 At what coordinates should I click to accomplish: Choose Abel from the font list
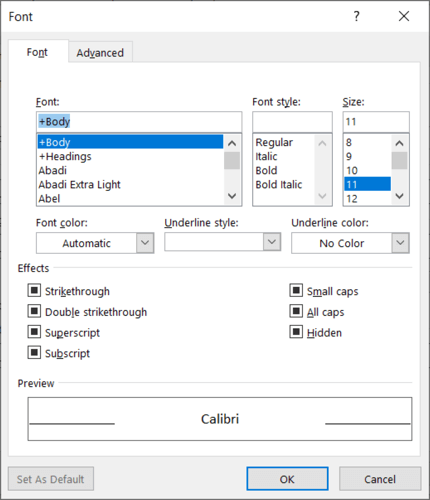point(130,198)
